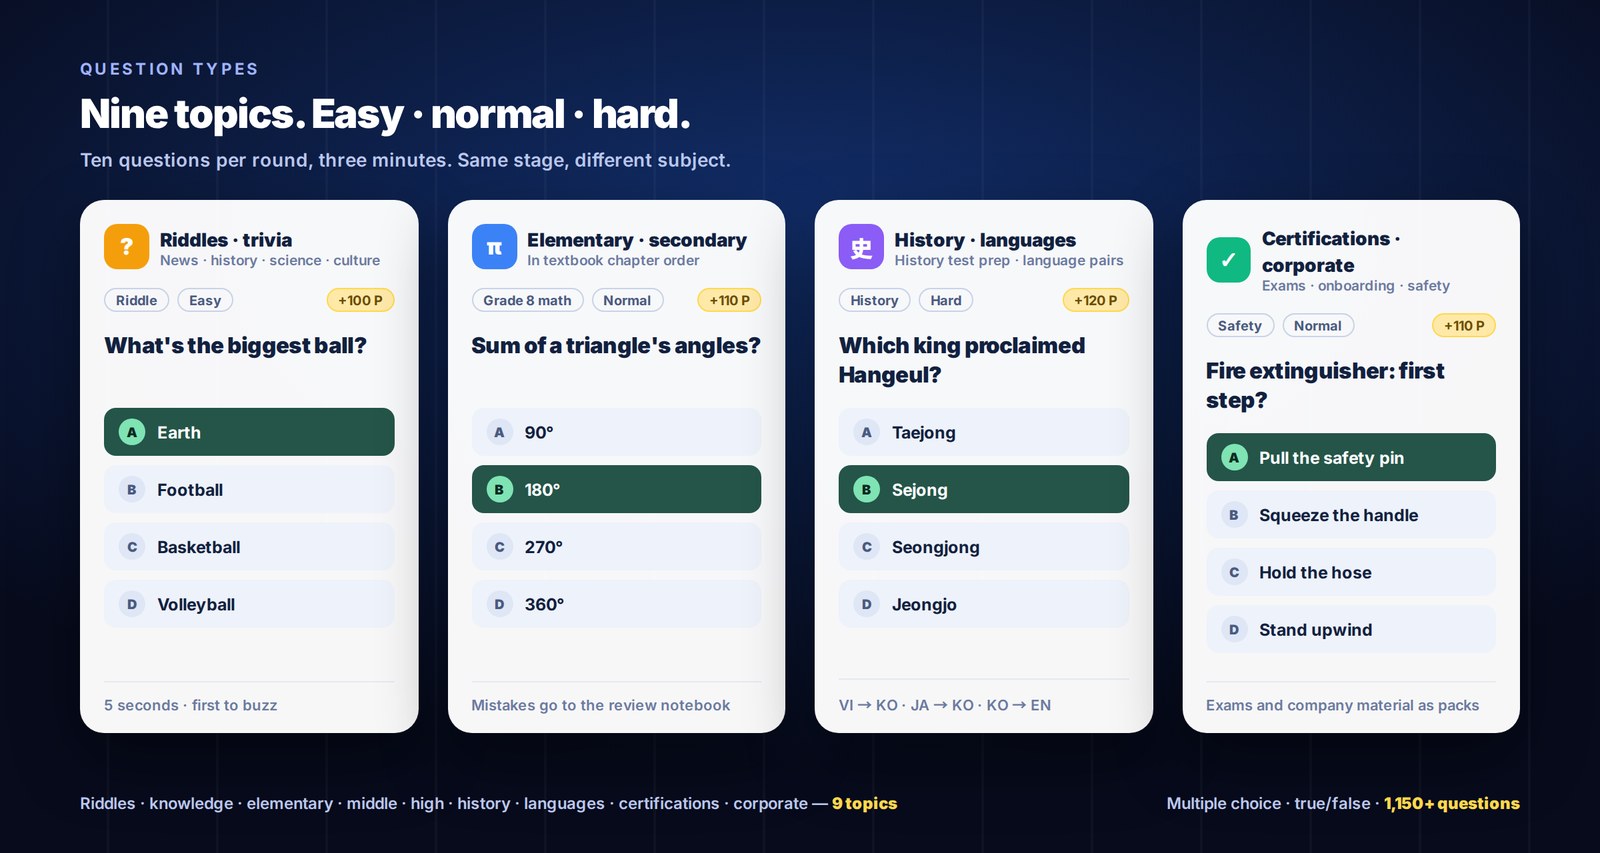Click the green checkmark certifications icon
Image resolution: width=1600 pixels, height=853 pixels.
[1228, 260]
